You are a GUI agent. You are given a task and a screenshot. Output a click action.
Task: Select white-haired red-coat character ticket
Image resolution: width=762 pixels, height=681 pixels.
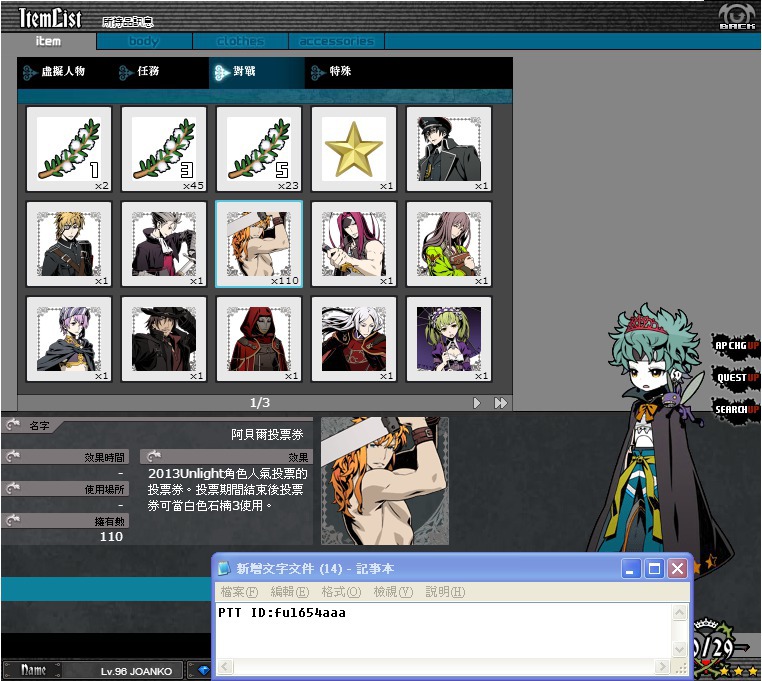tap(354, 339)
